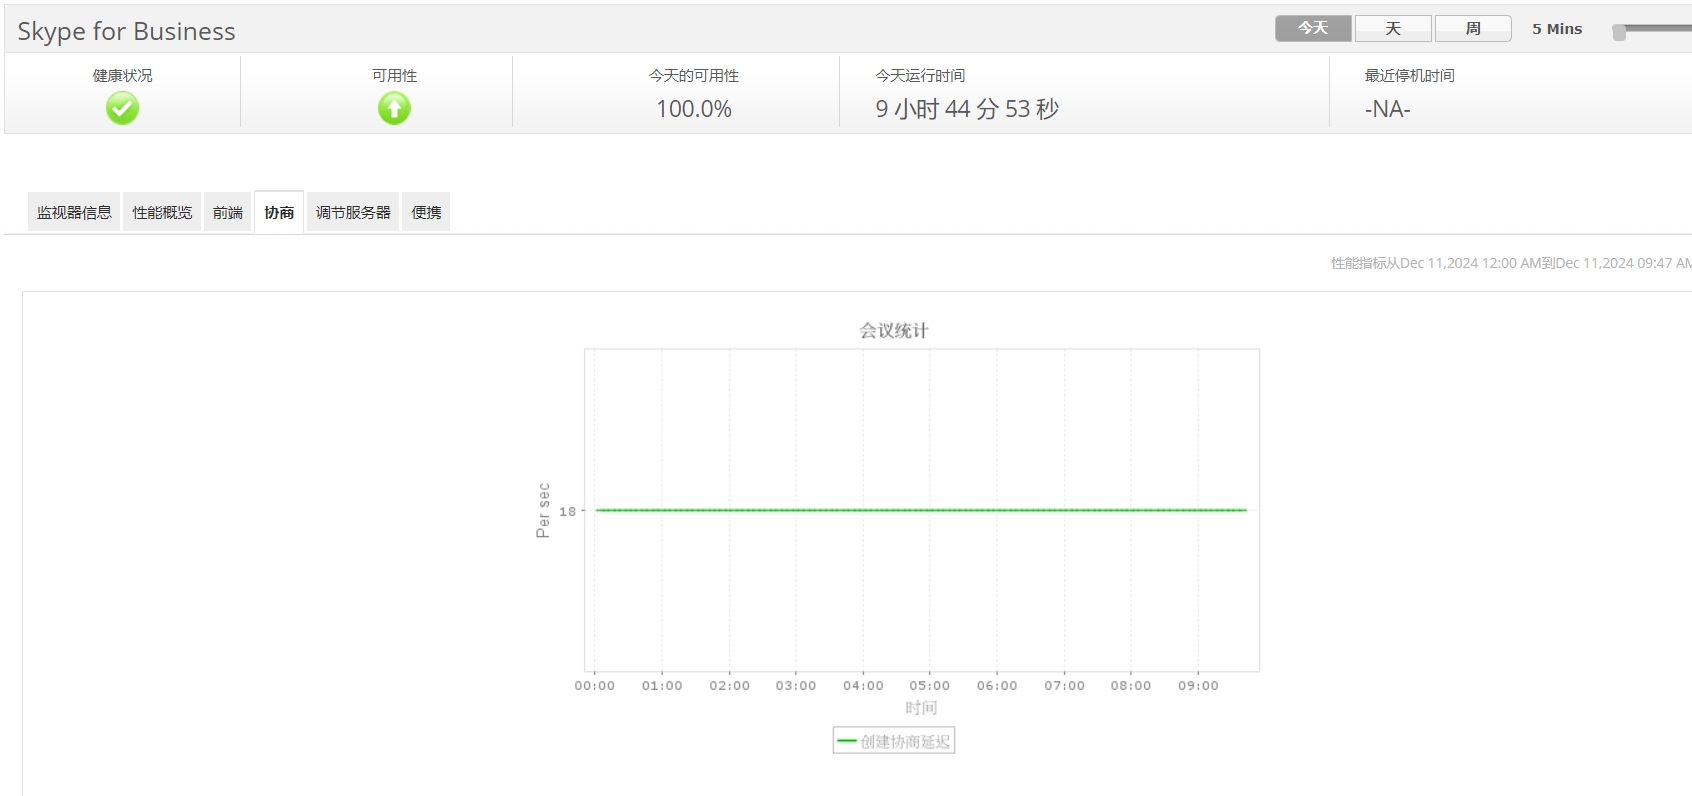
Task: Click the 18 y-axis value label
Action: click(x=567, y=511)
